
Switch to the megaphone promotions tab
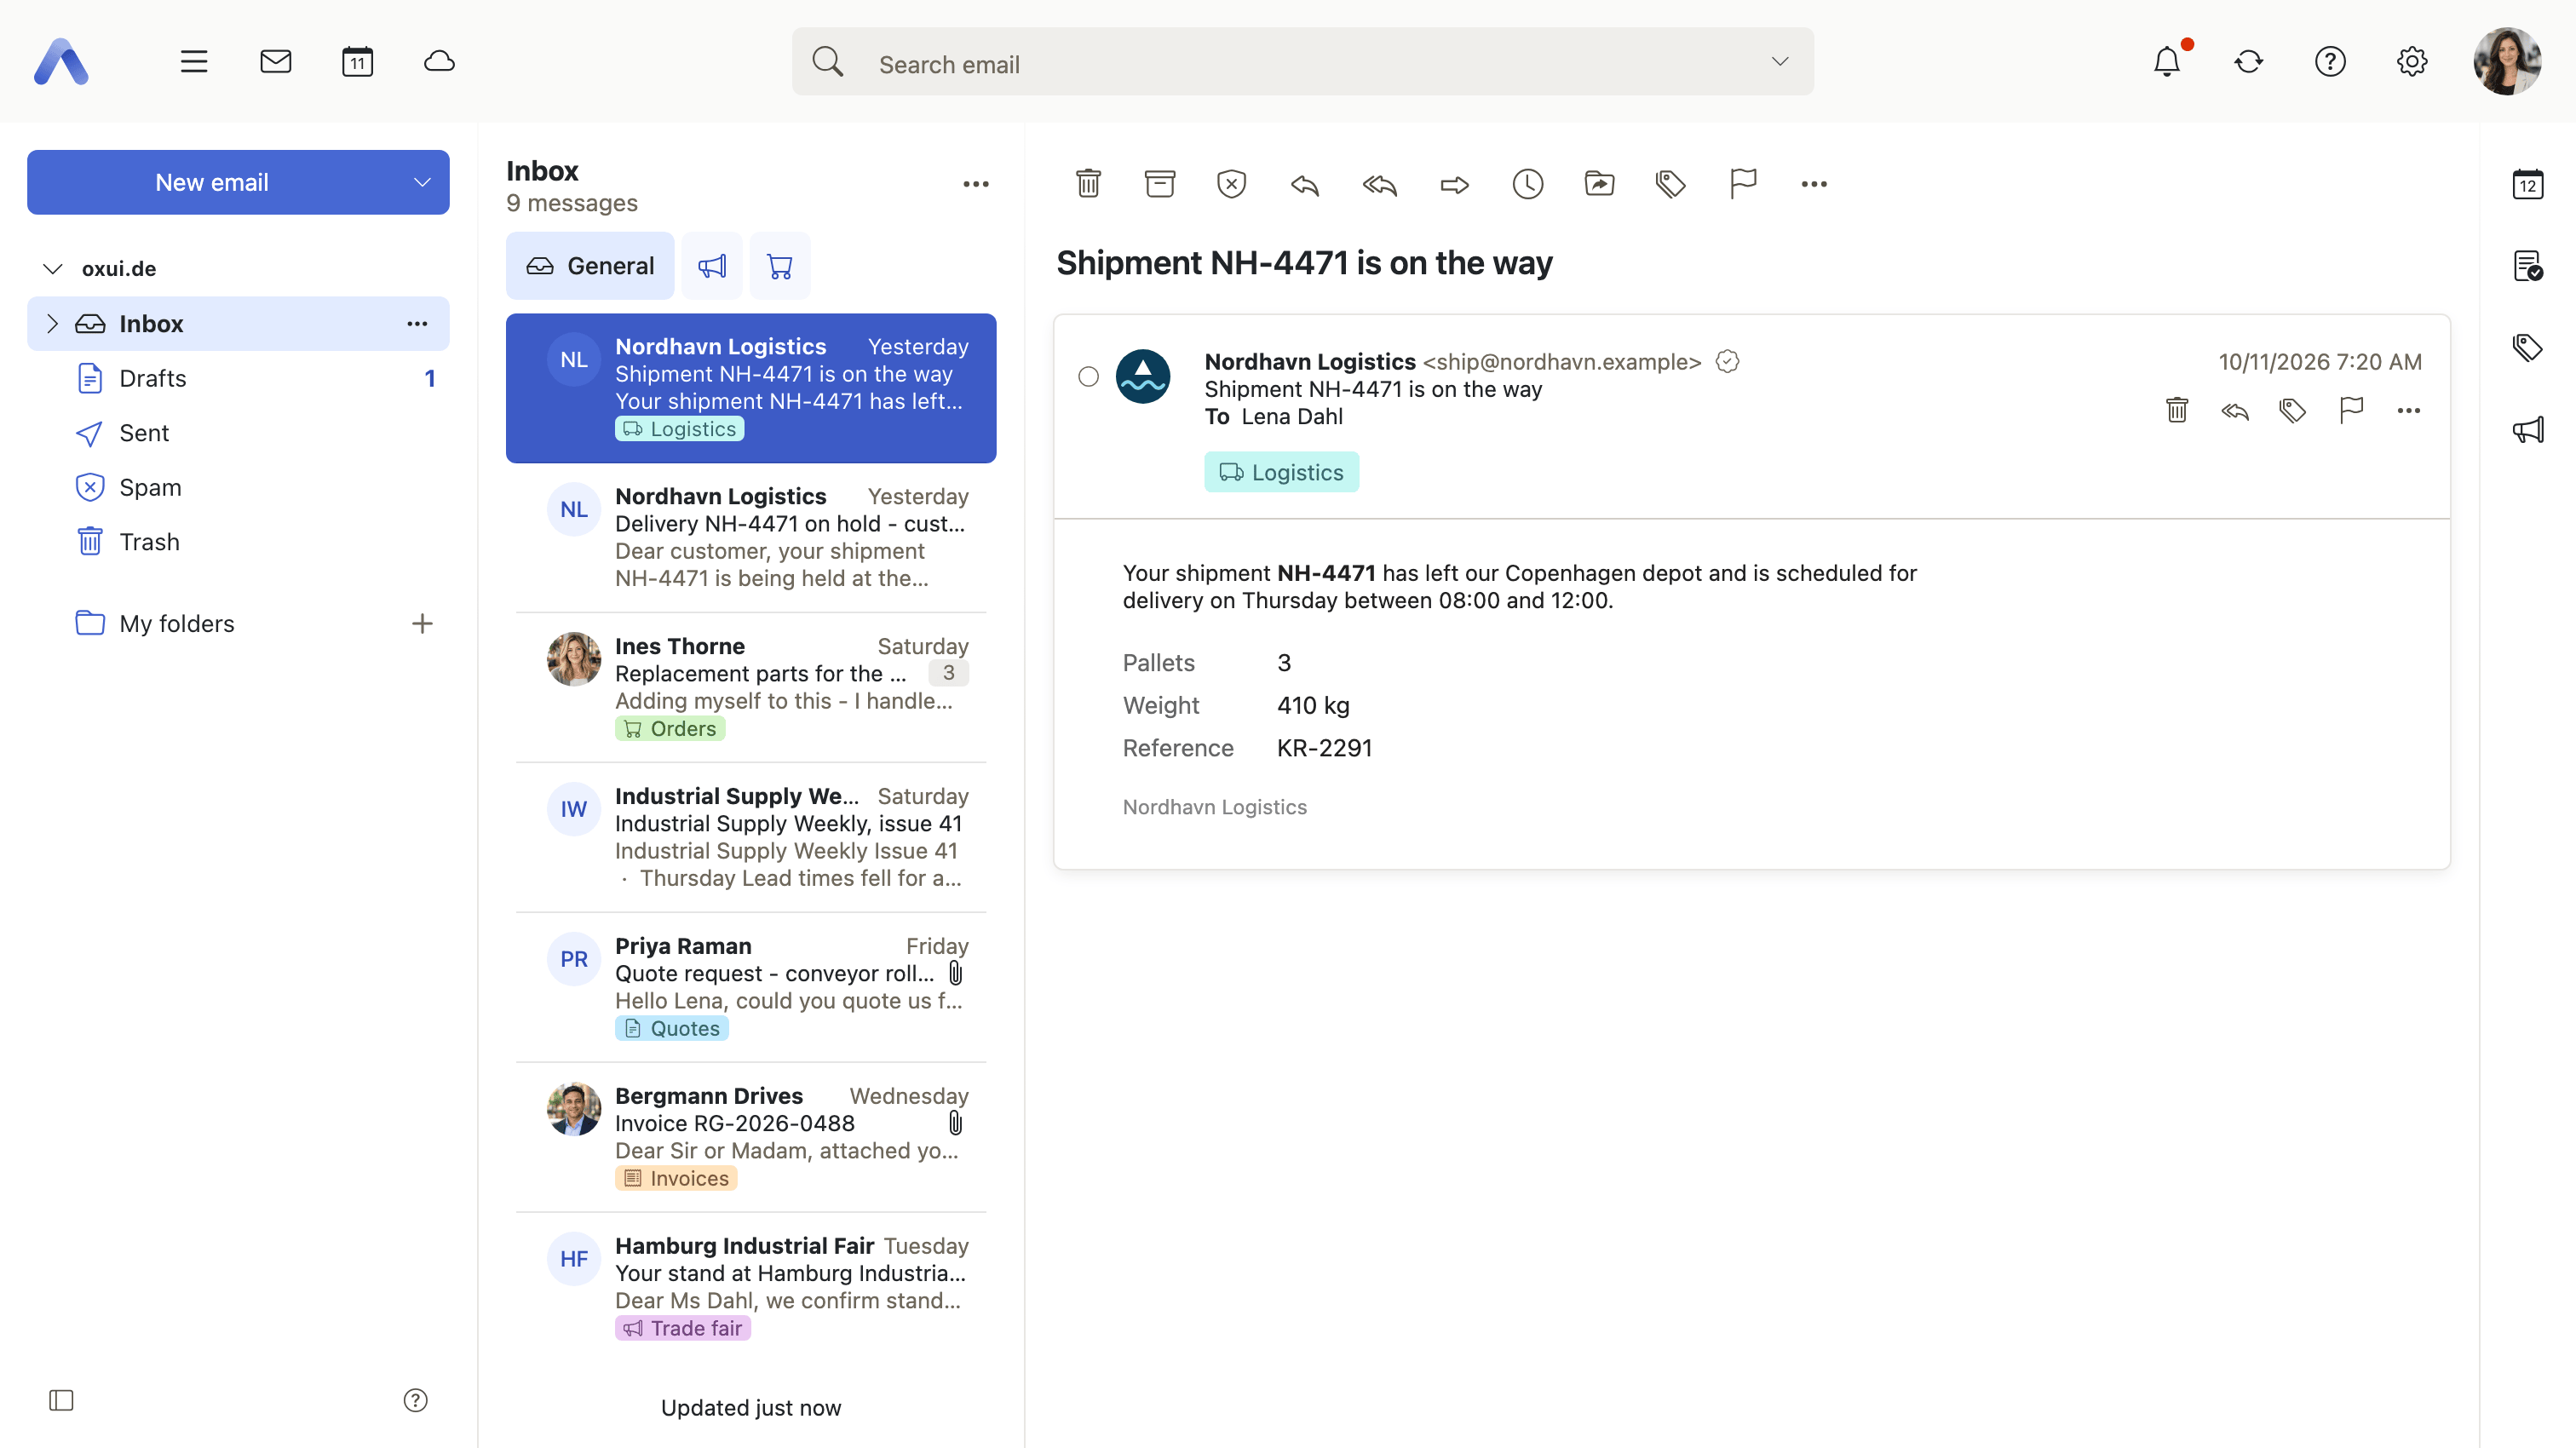712,266
